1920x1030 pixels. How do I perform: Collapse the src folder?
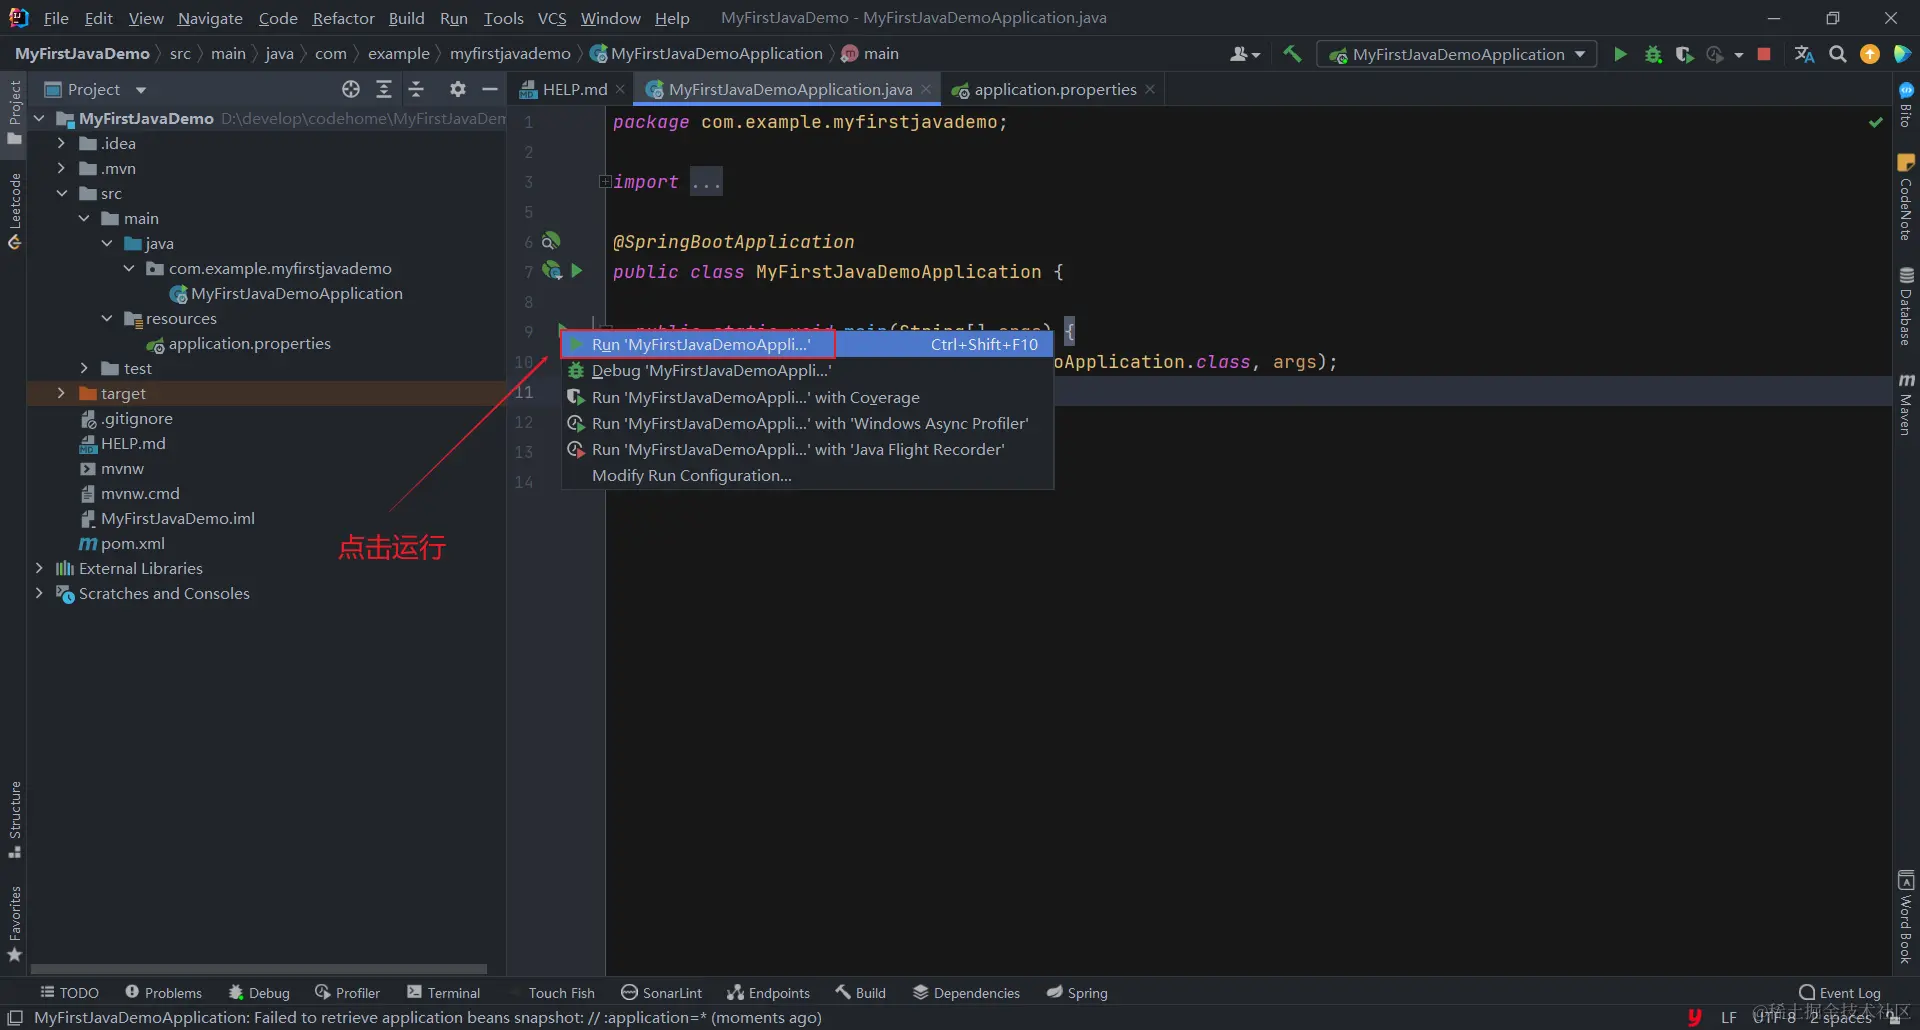click(x=61, y=193)
